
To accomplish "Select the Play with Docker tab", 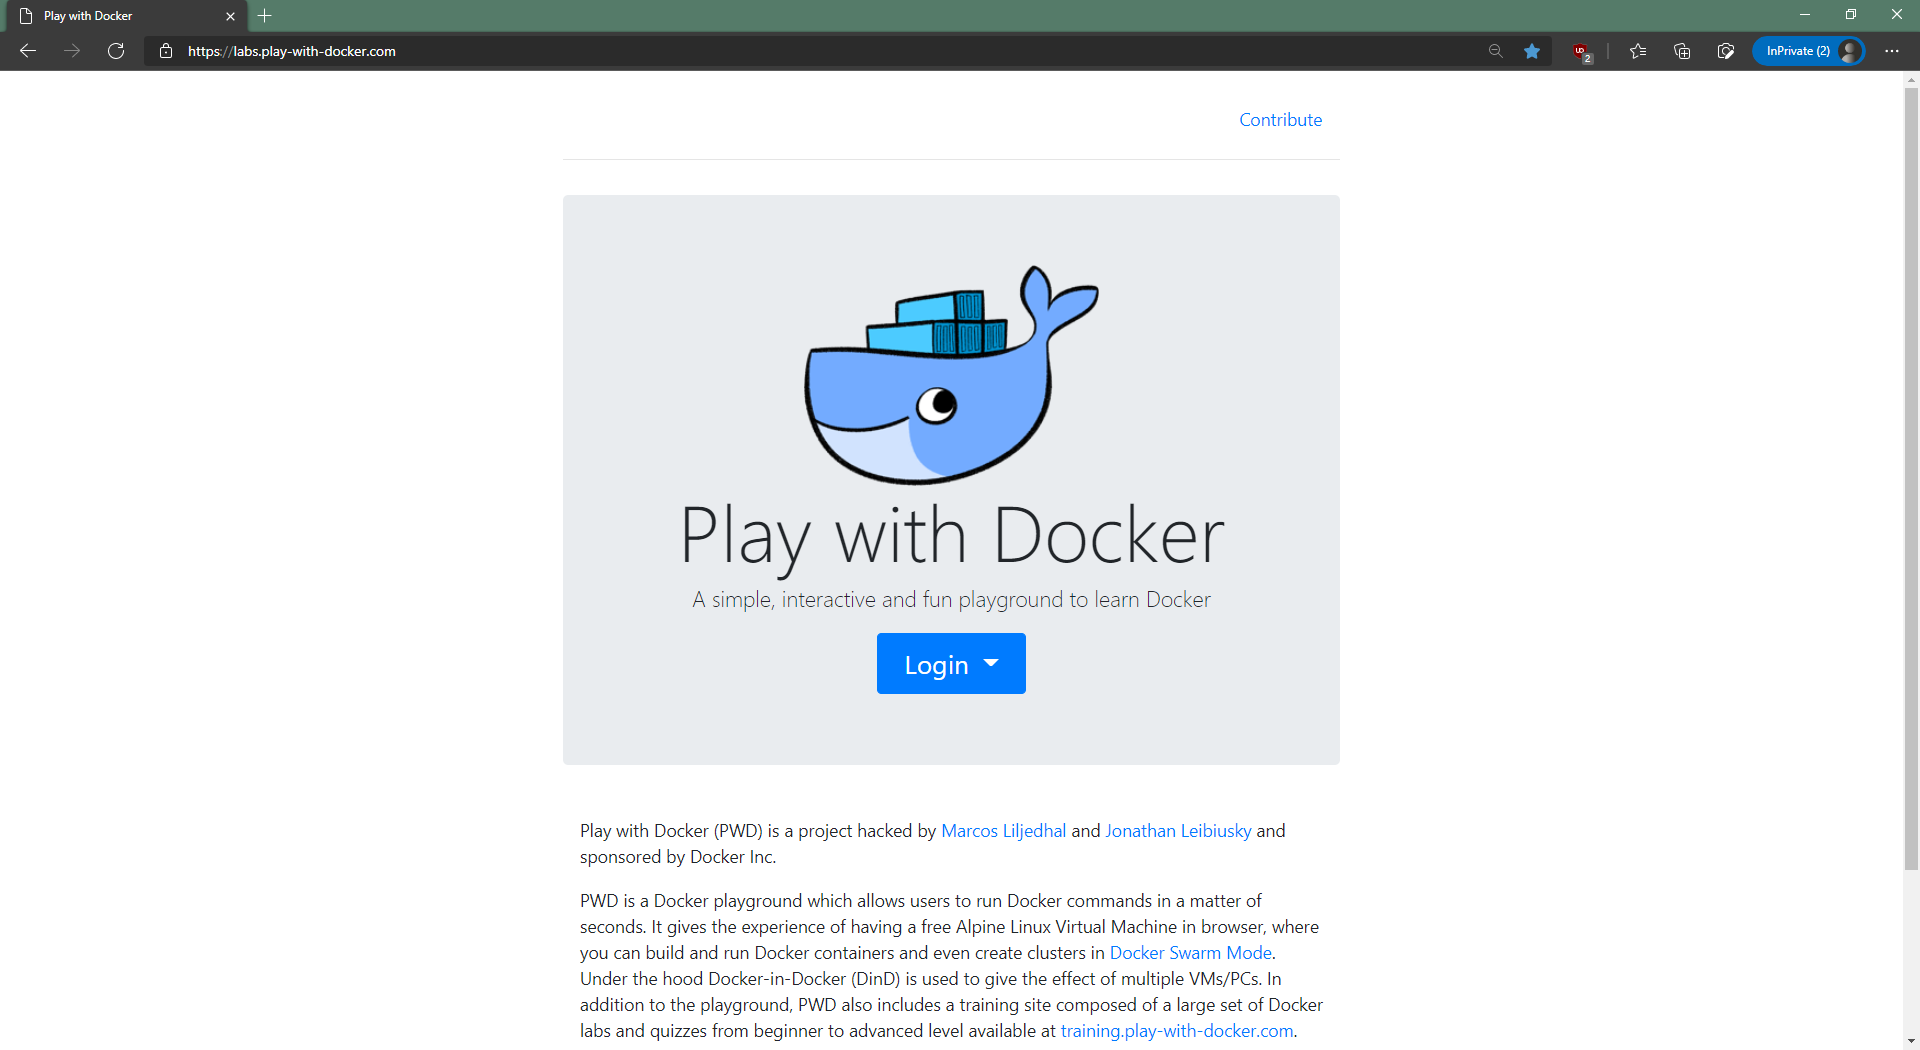I will pyautogui.click(x=128, y=16).
